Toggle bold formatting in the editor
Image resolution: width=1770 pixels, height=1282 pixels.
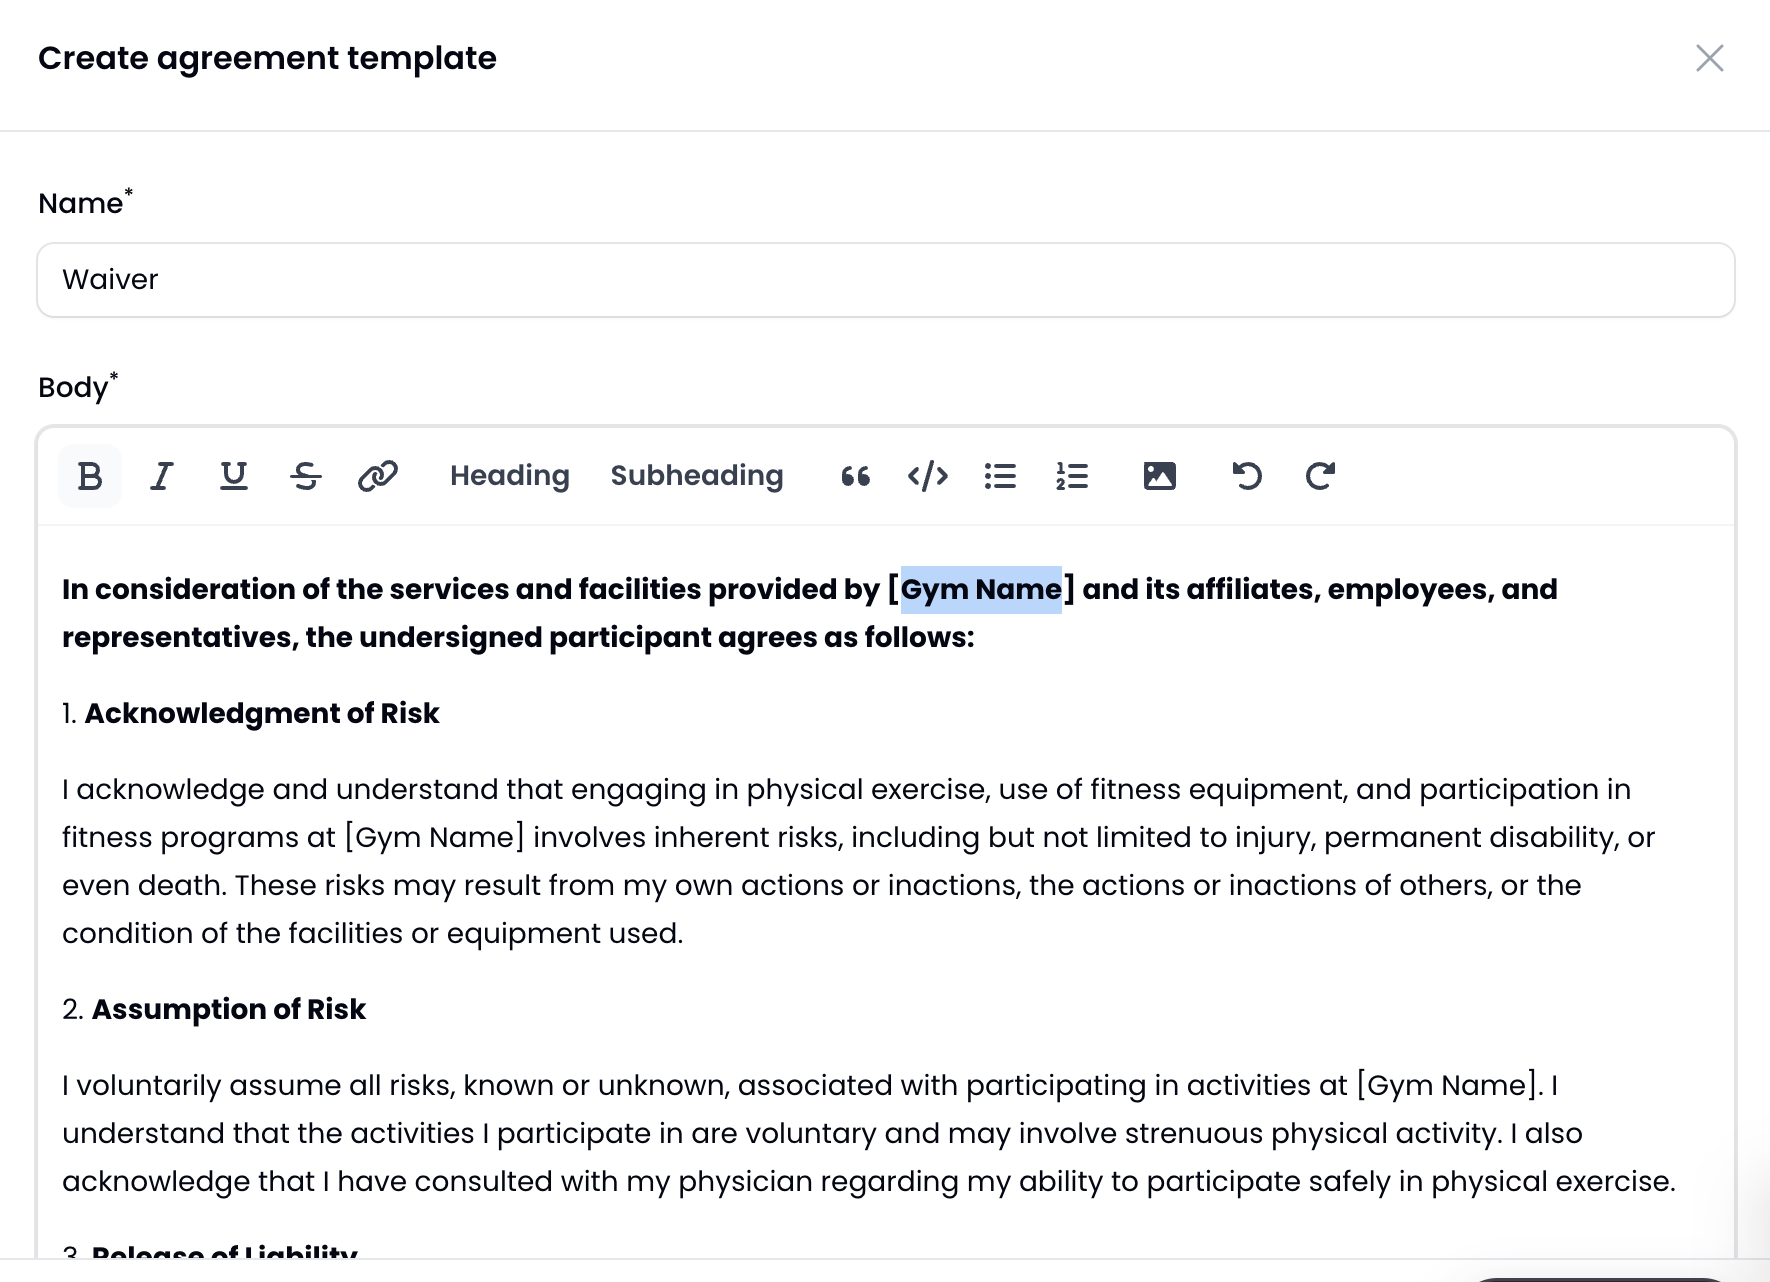pos(90,476)
